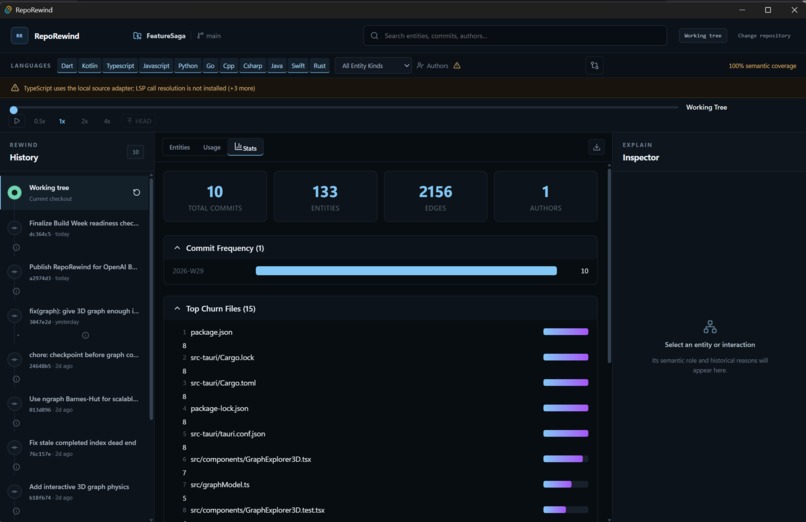Switch to the Entities tab
Viewport: 806px width, 522px height.
179,147
